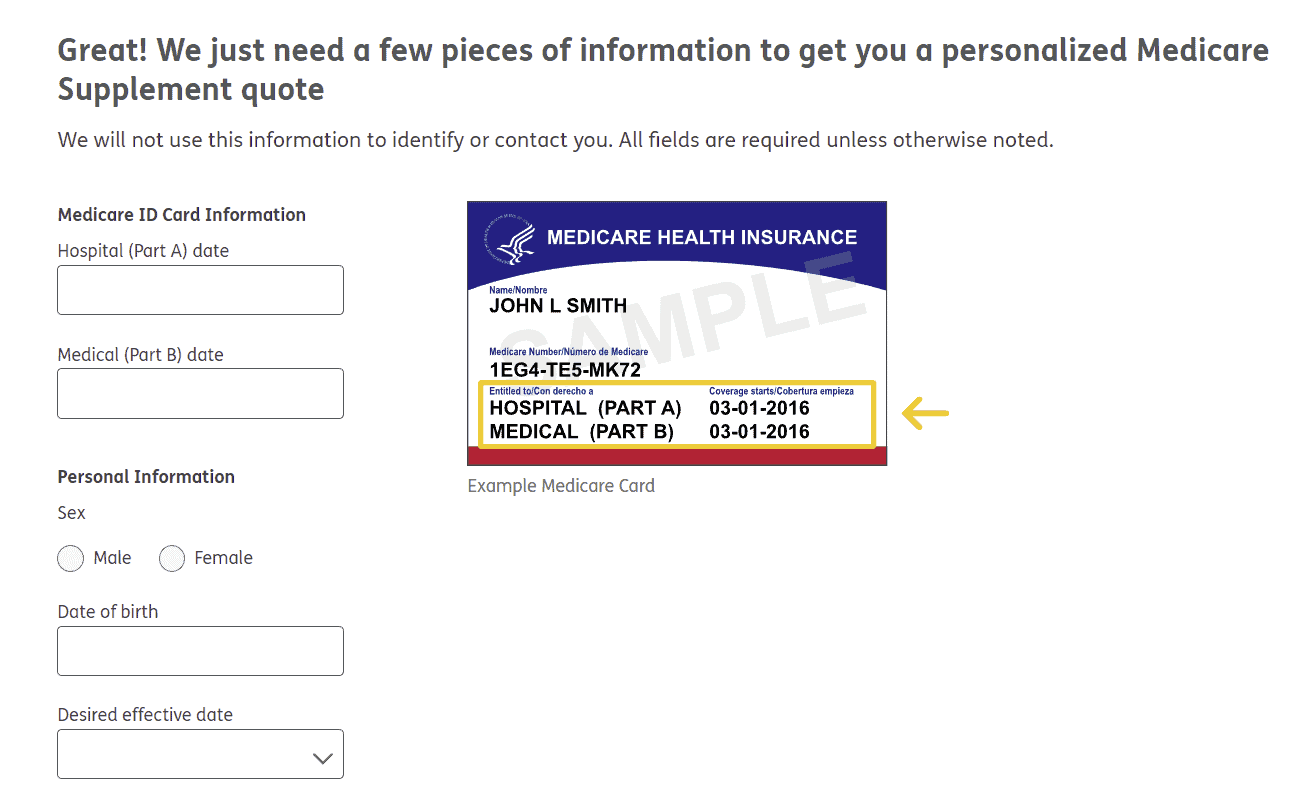Click the "Medical (Part B) date" label
This screenshot has height=806, width=1307.
click(140, 355)
